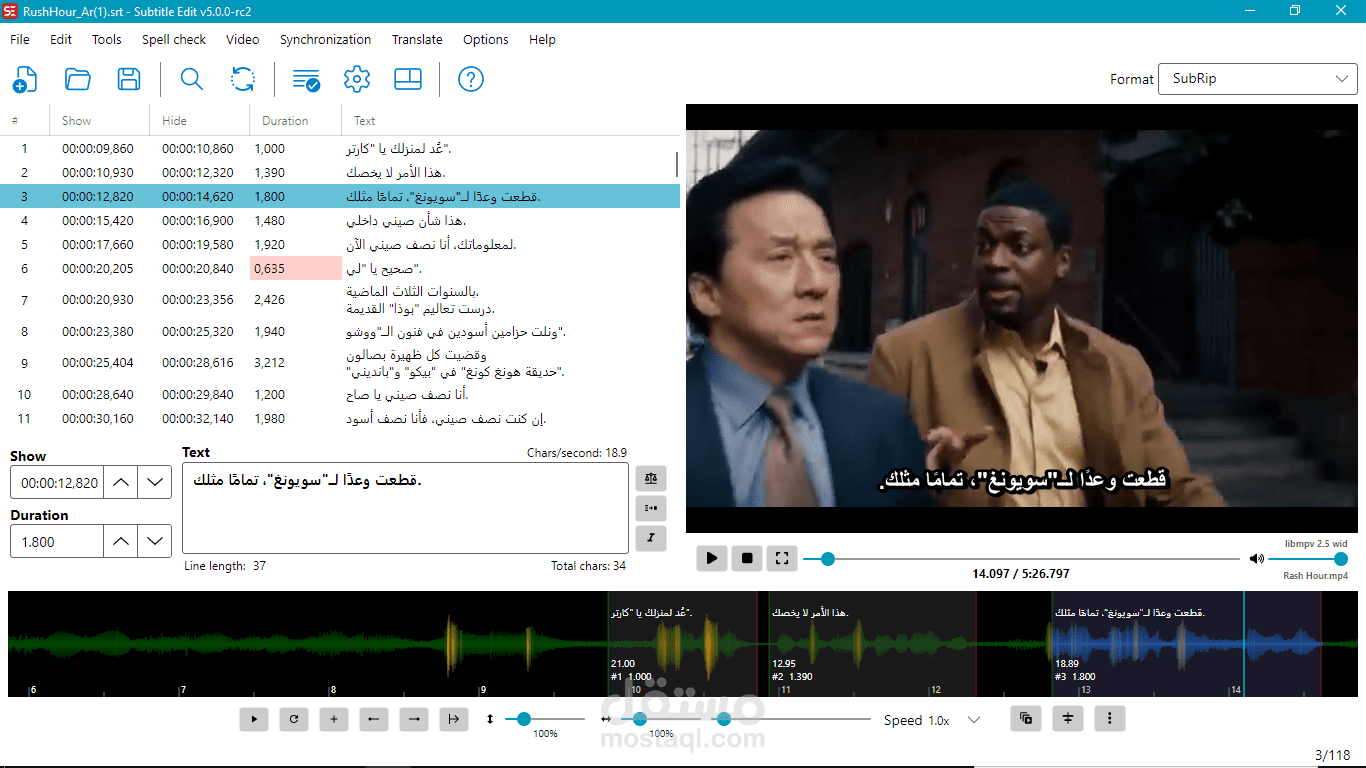Click the left arrow button under the waveform
Image resolution: width=1366 pixels, height=768 pixels.
[374, 718]
